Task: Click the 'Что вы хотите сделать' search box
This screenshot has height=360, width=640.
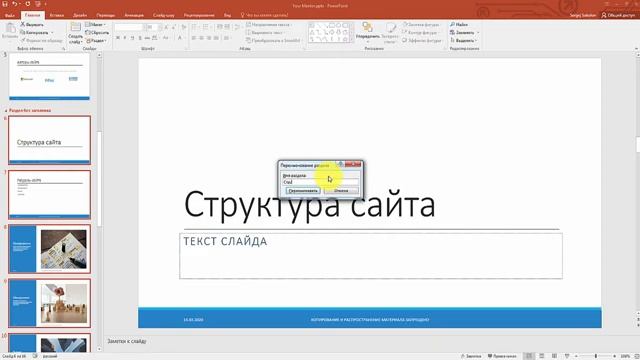Action: (265, 15)
